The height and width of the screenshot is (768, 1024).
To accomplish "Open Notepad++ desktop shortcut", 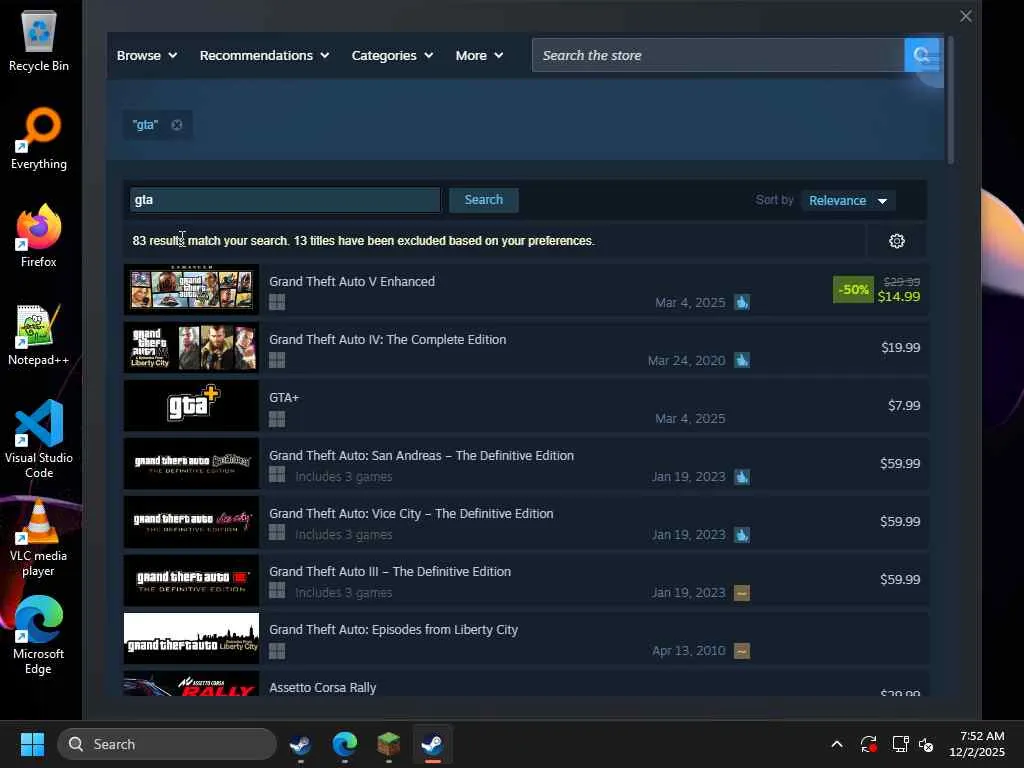I will 39,334.
